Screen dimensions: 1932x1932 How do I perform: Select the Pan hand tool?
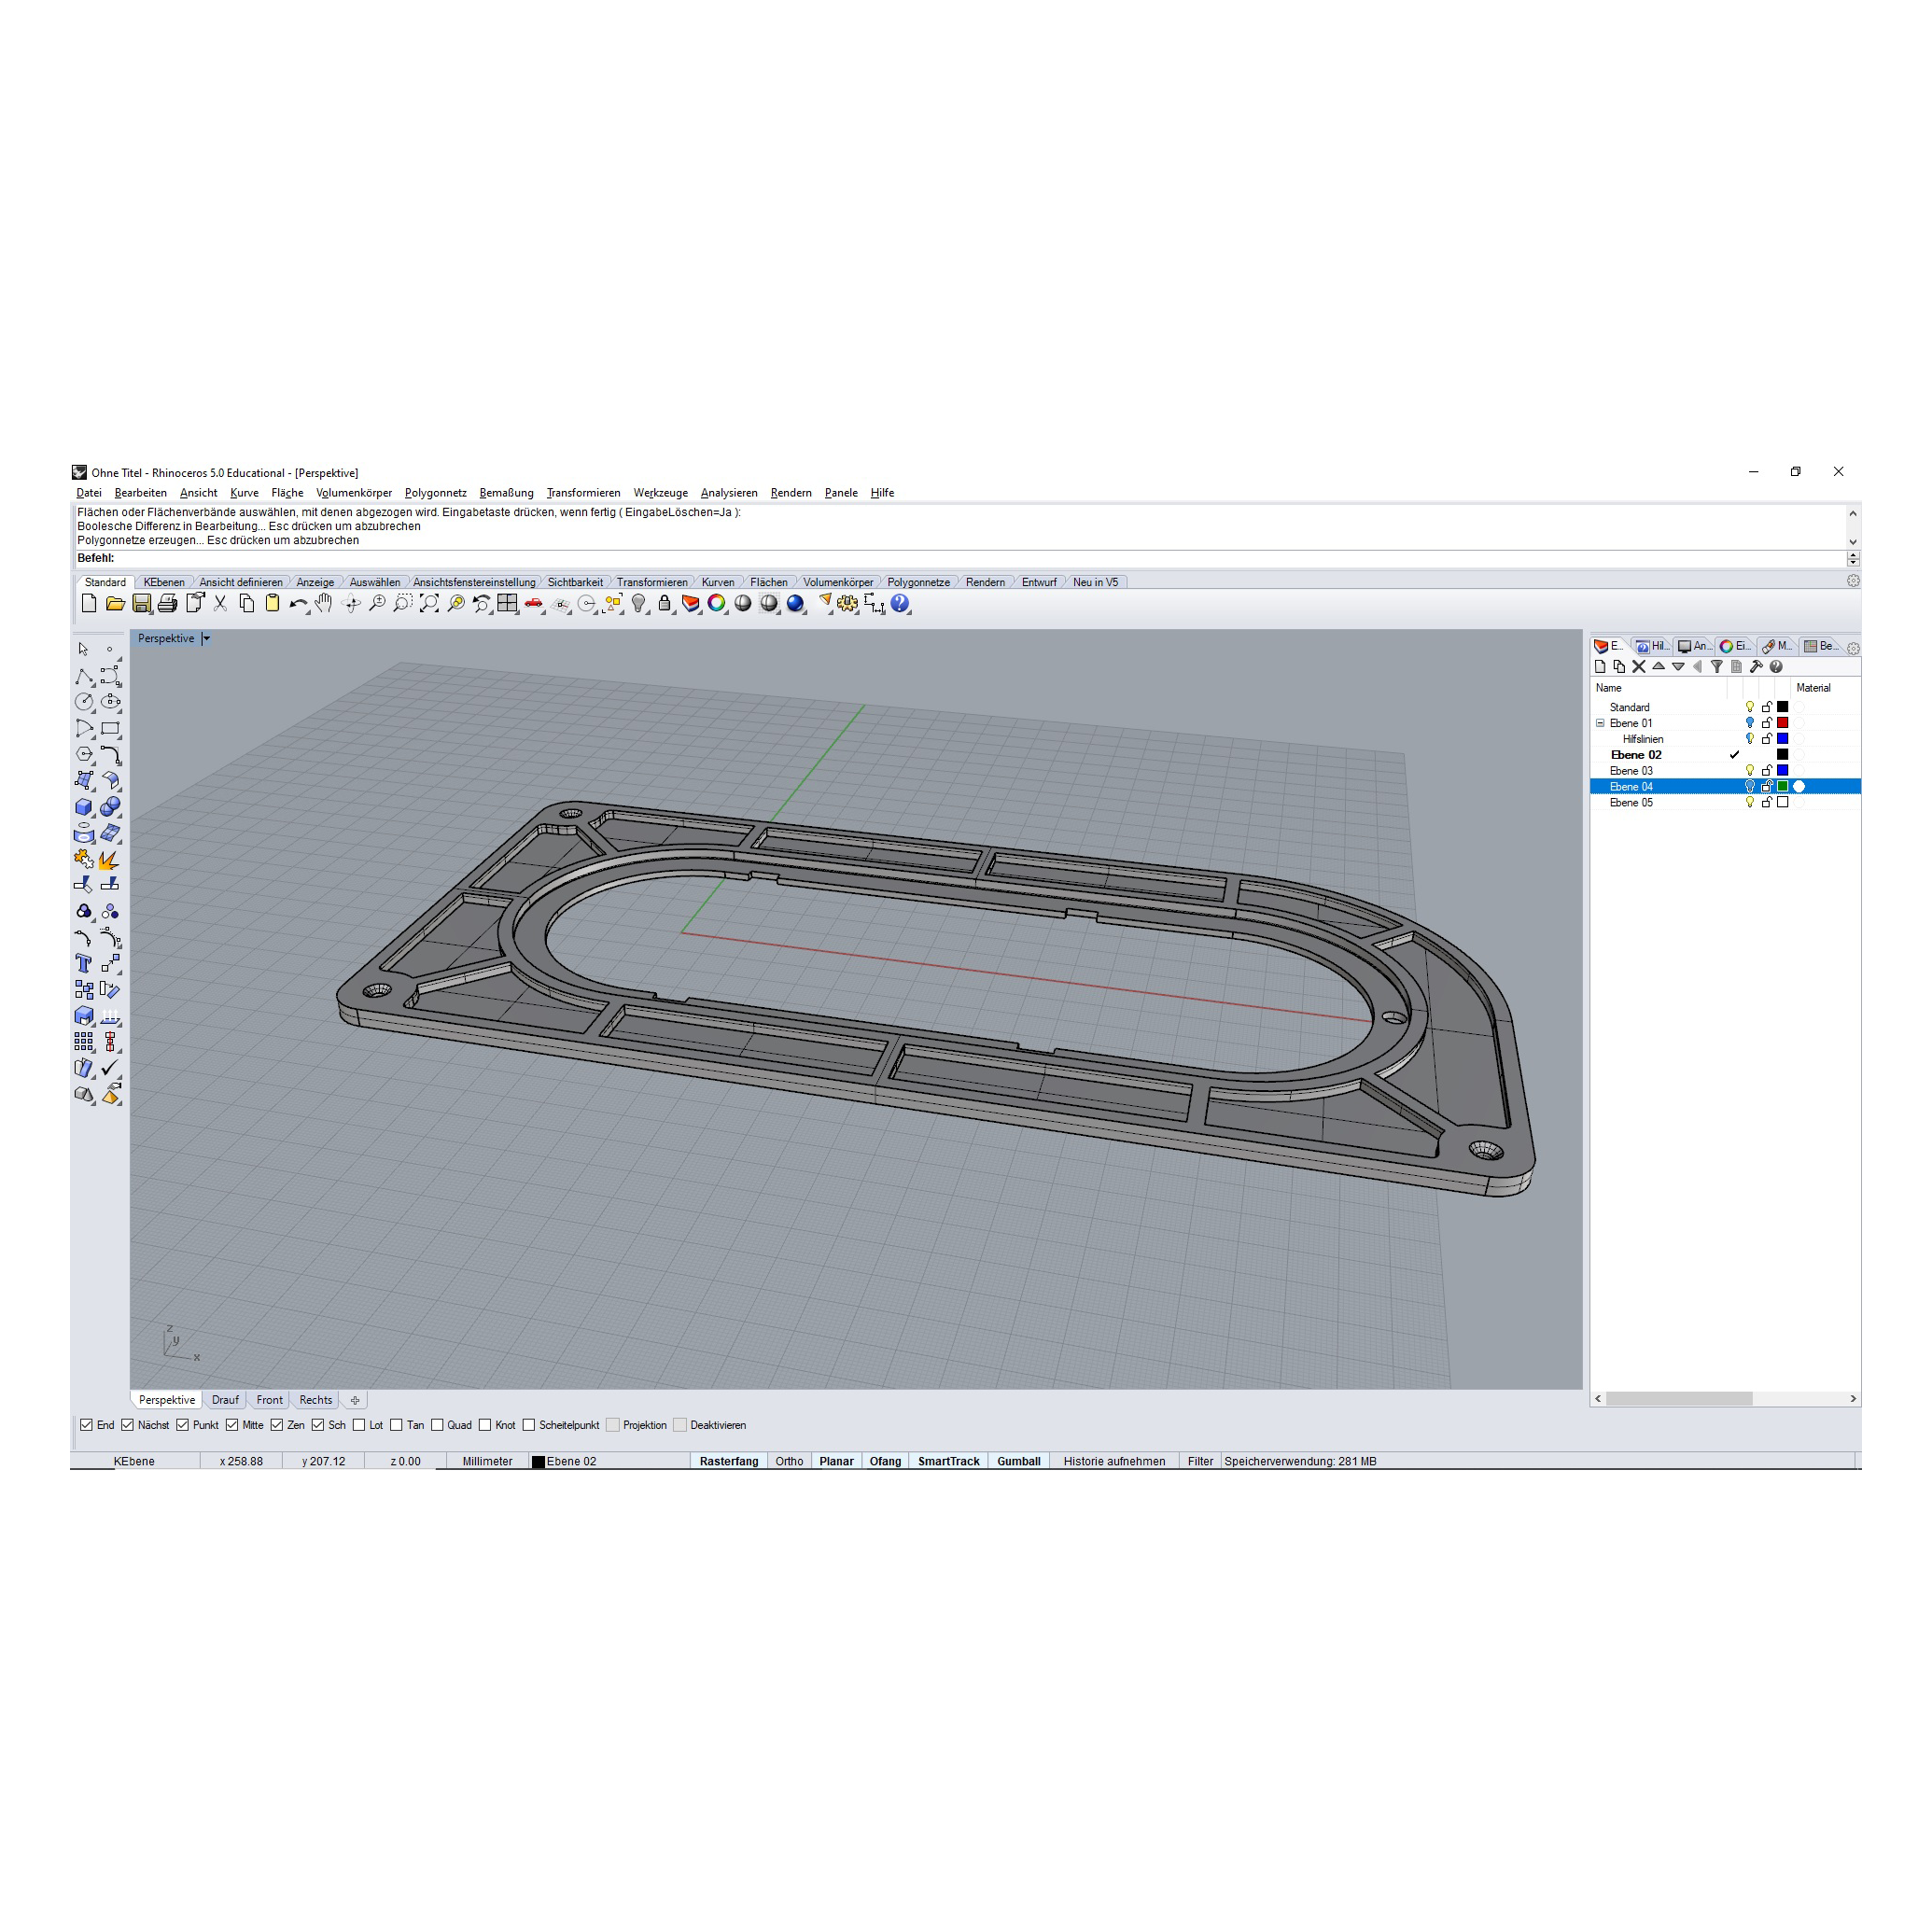click(x=324, y=603)
